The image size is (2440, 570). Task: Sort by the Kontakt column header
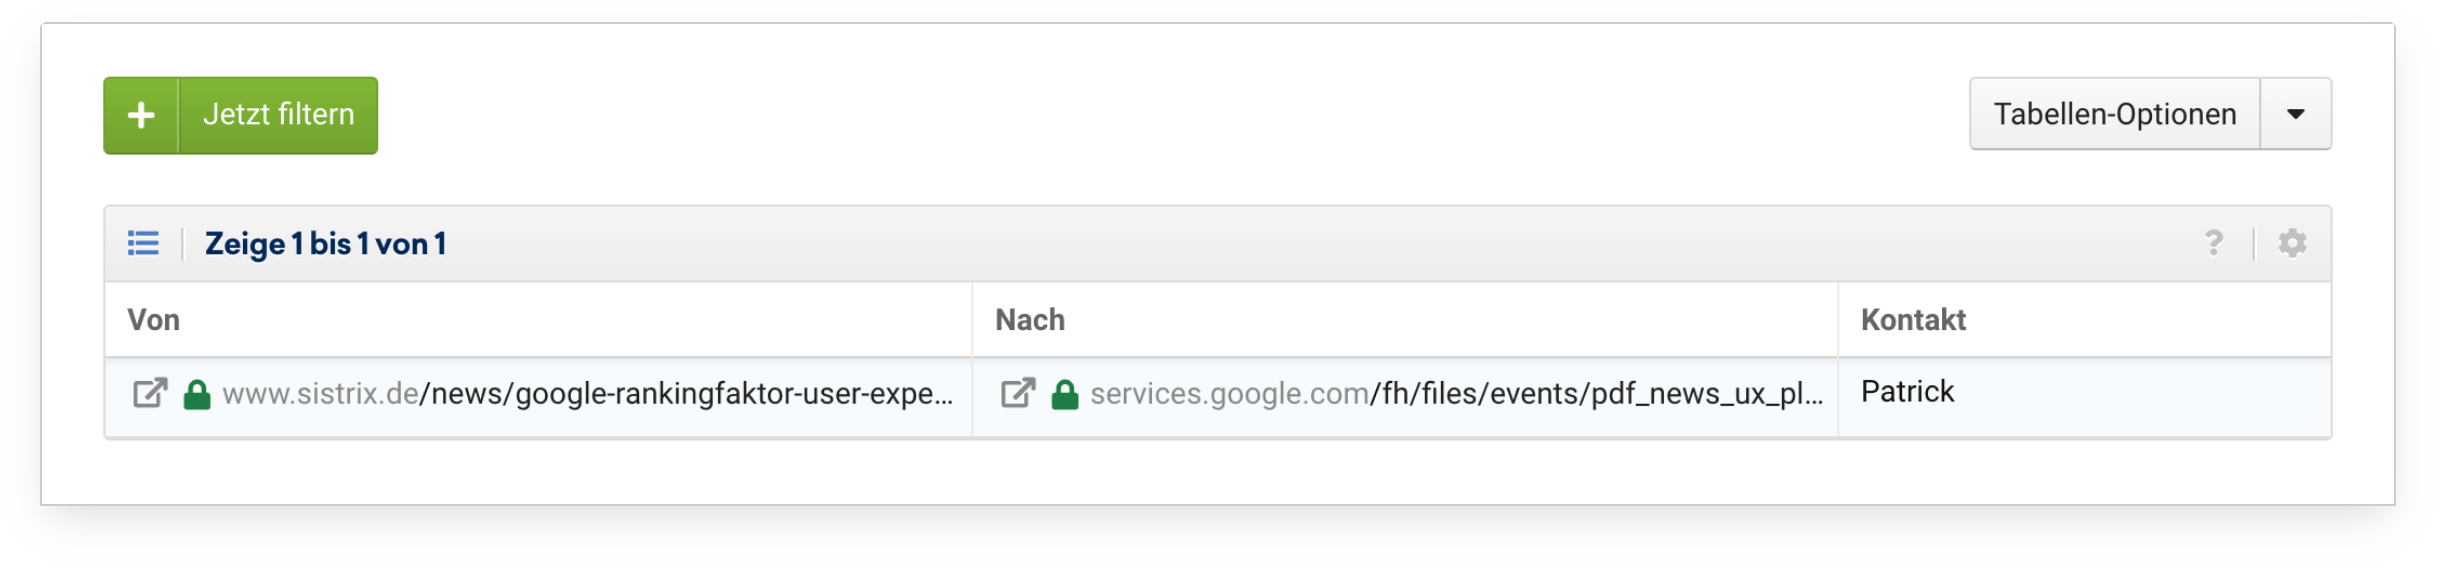tap(1913, 320)
